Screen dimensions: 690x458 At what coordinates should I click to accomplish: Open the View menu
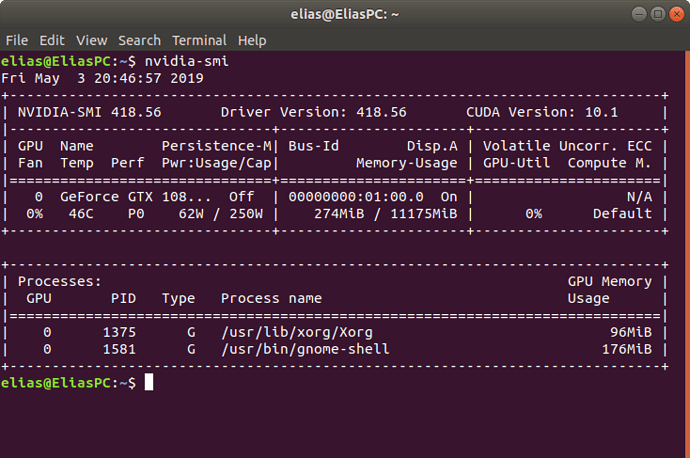(x=91, y=40)
